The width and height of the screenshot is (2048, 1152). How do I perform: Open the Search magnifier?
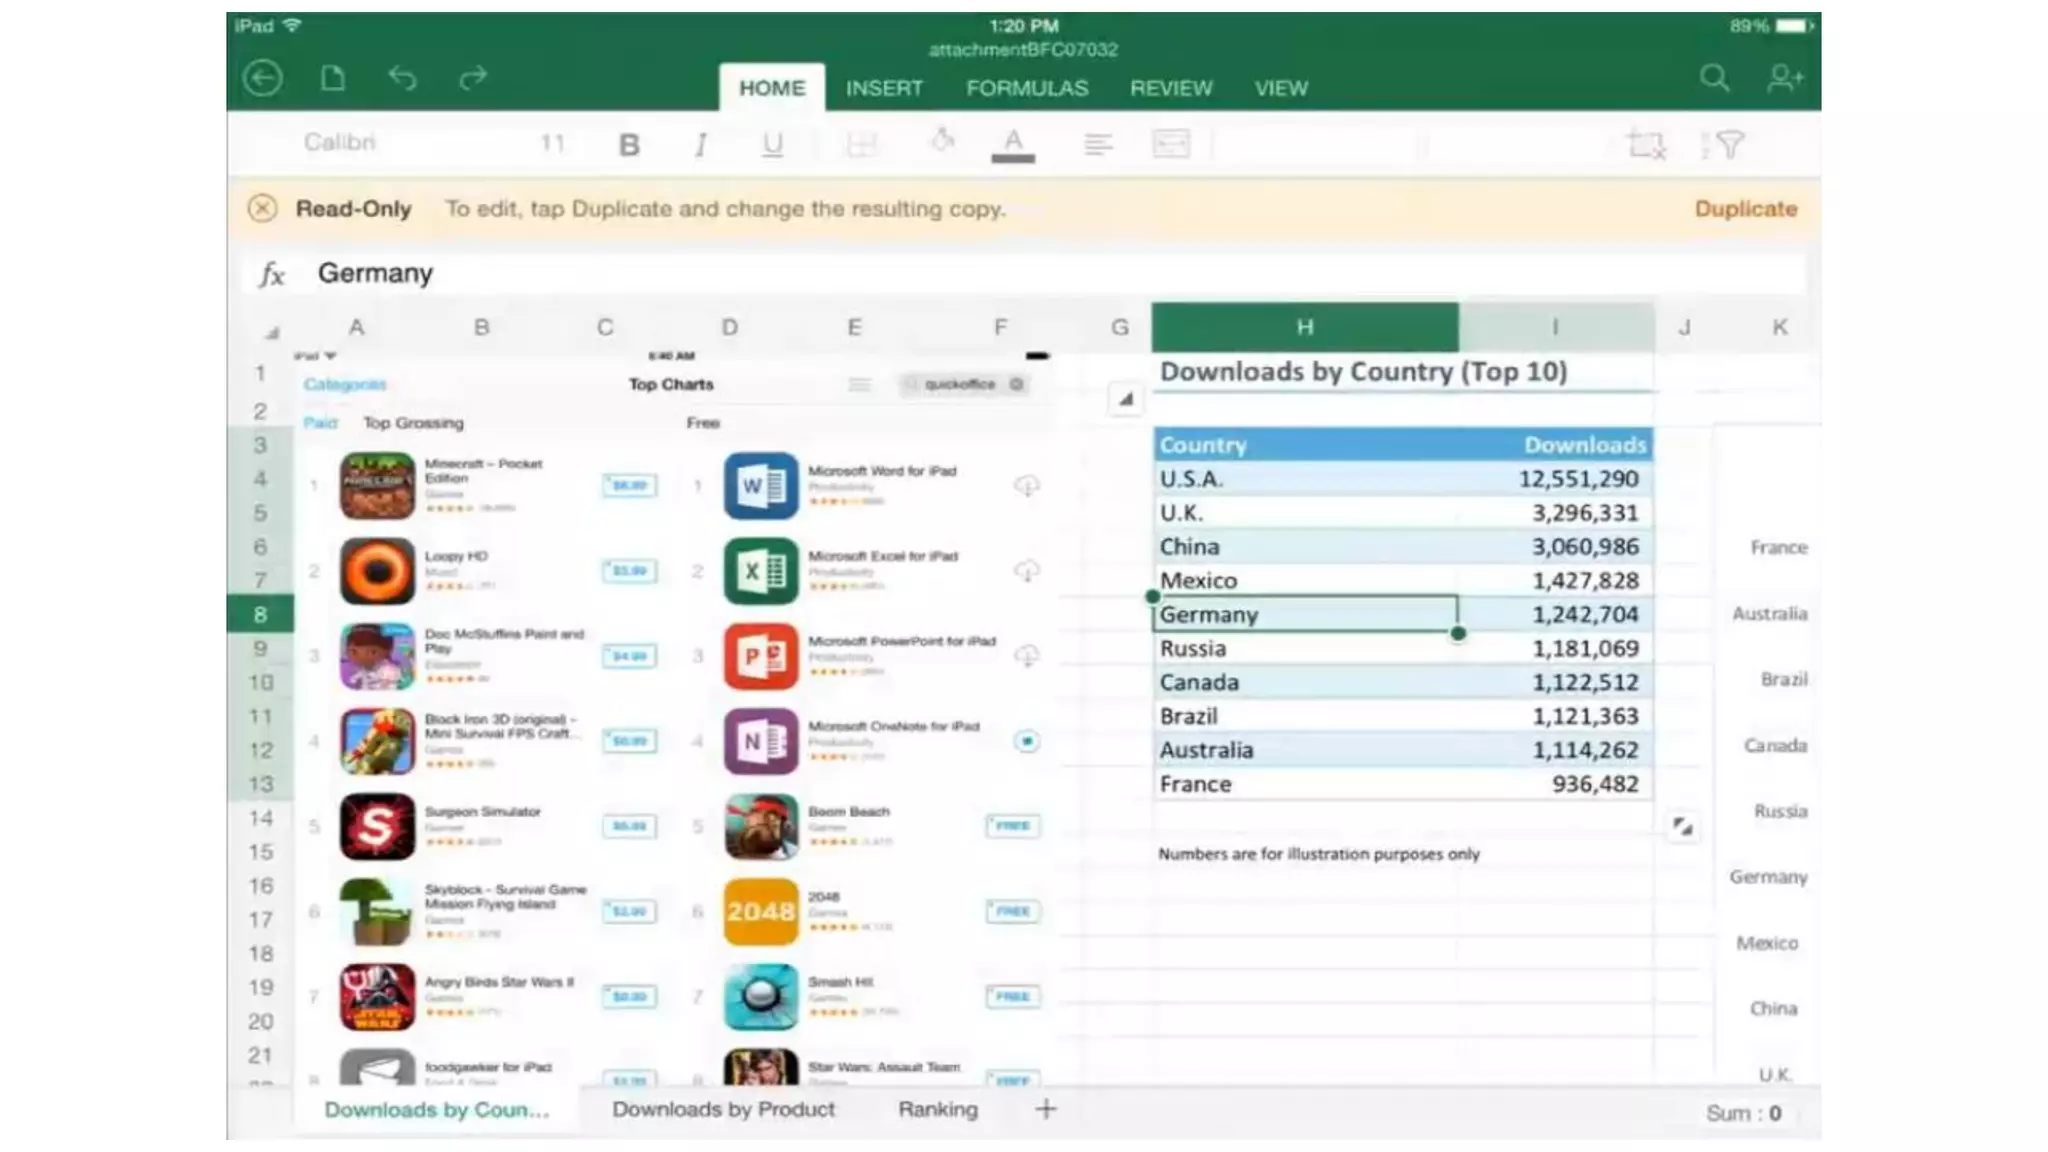pyautogui.click(x=1714, y=78)
